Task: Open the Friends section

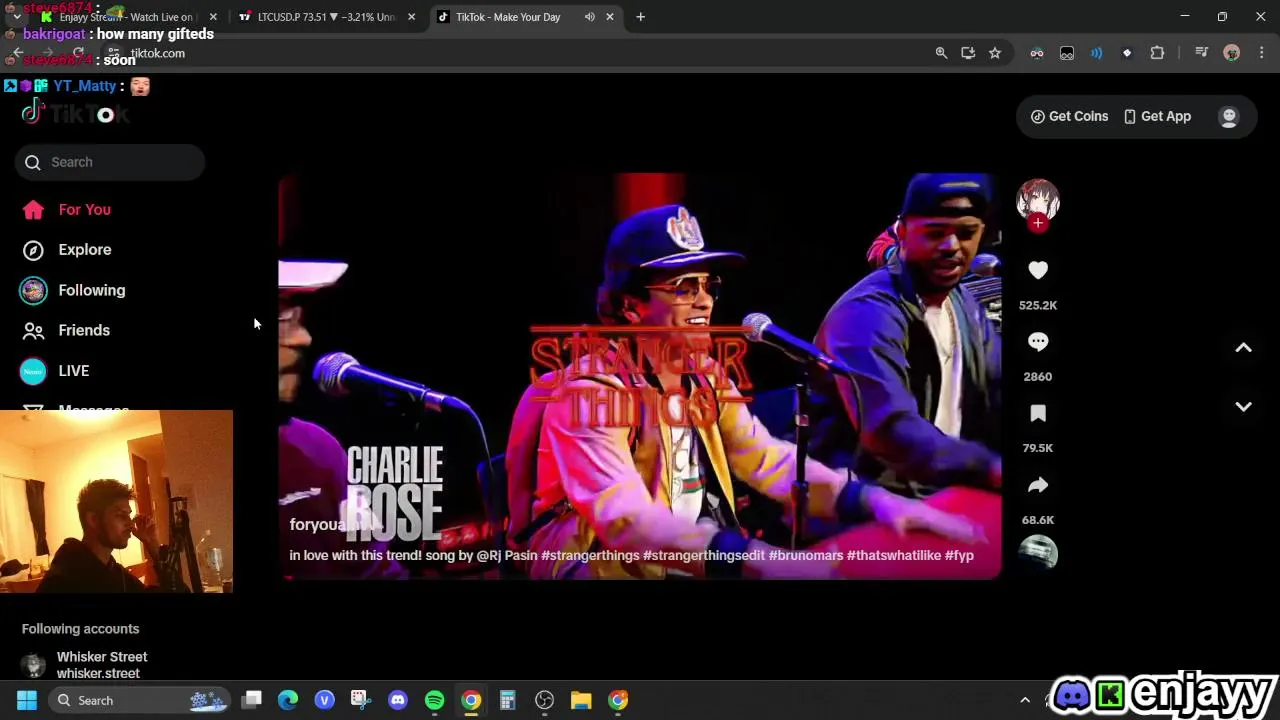Action: point(84,330)
